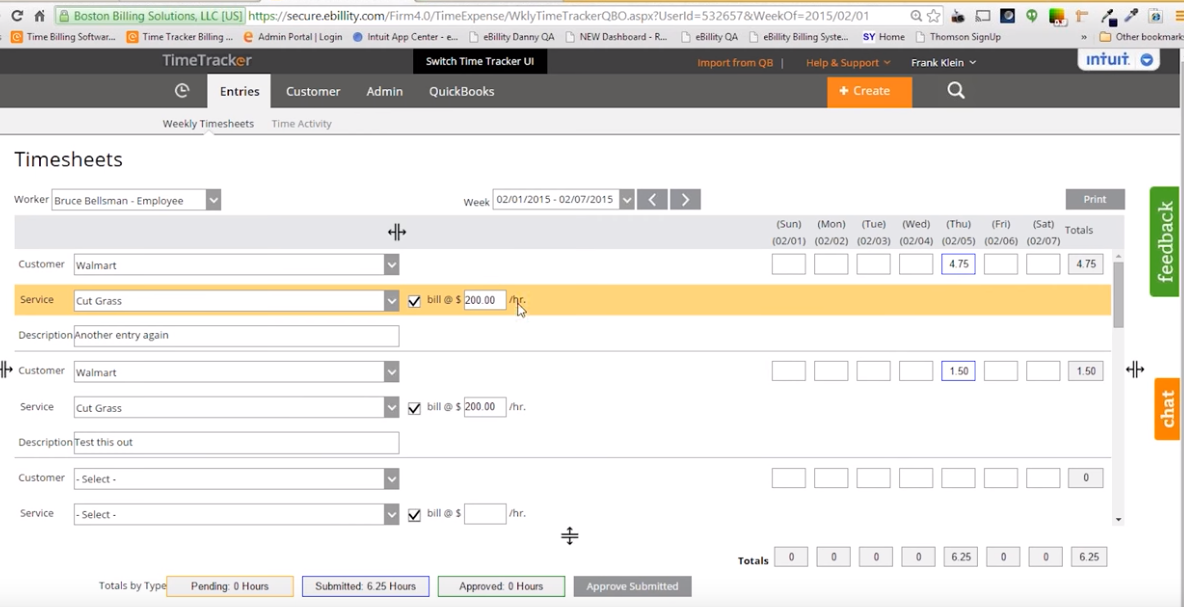Show more bookmarks with the chevron
The width and height of the screenshot is (1184, 607).
(x=1084, y=36)
